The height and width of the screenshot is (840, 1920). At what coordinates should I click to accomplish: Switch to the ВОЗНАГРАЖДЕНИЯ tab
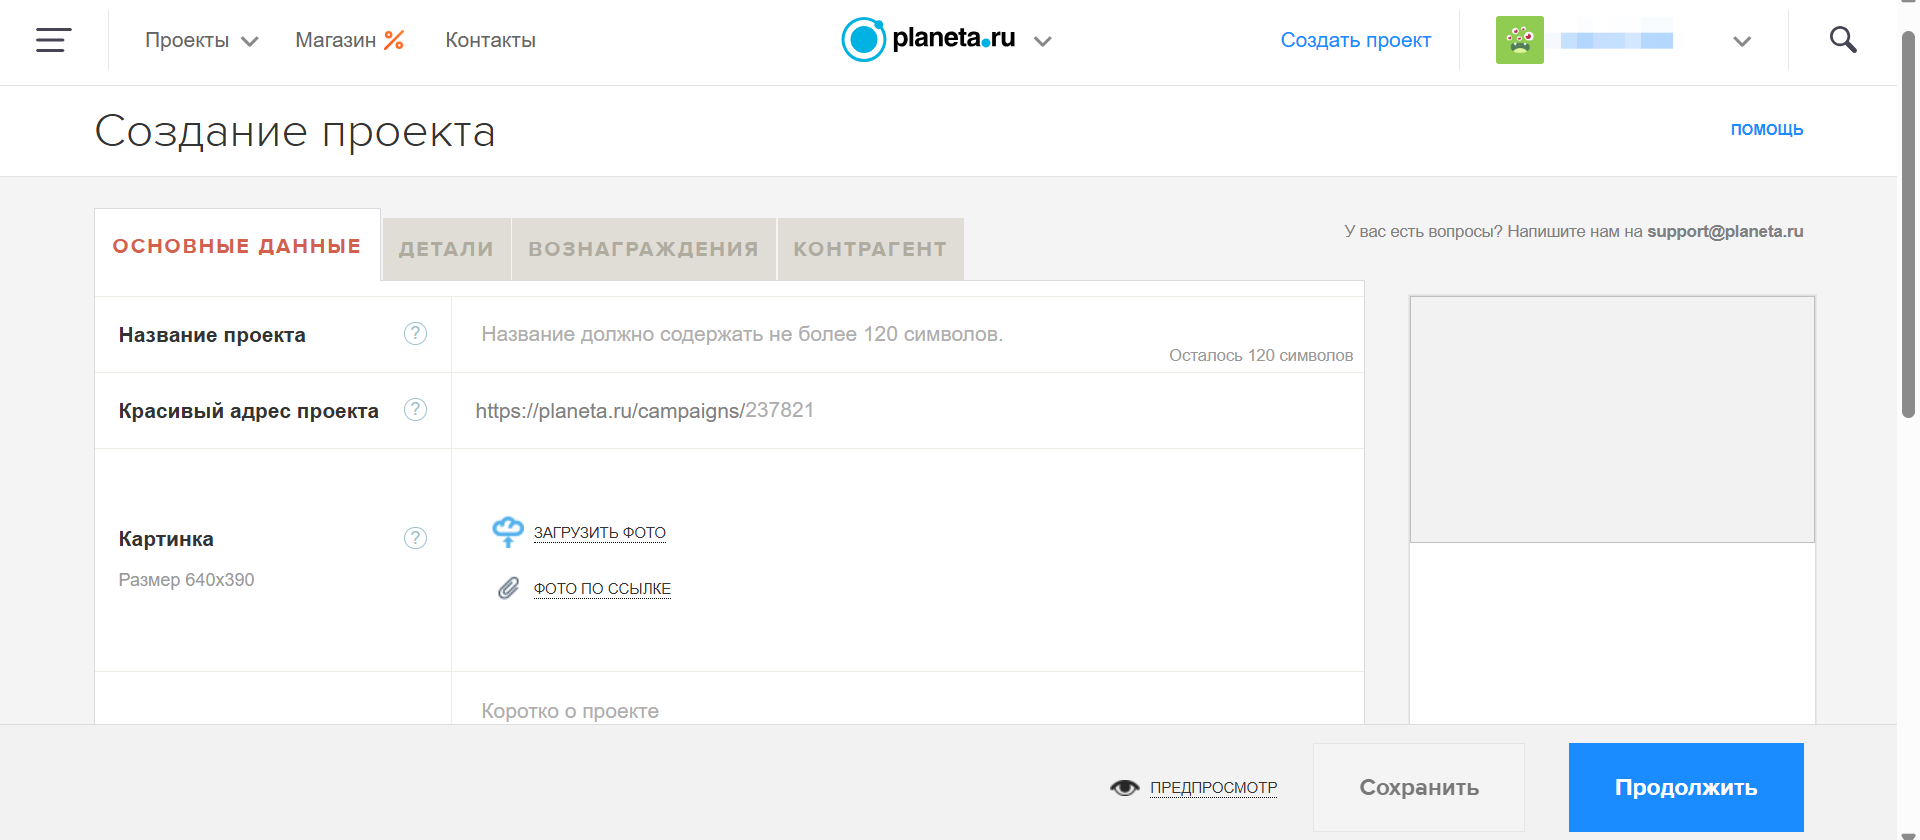point(643,248)
